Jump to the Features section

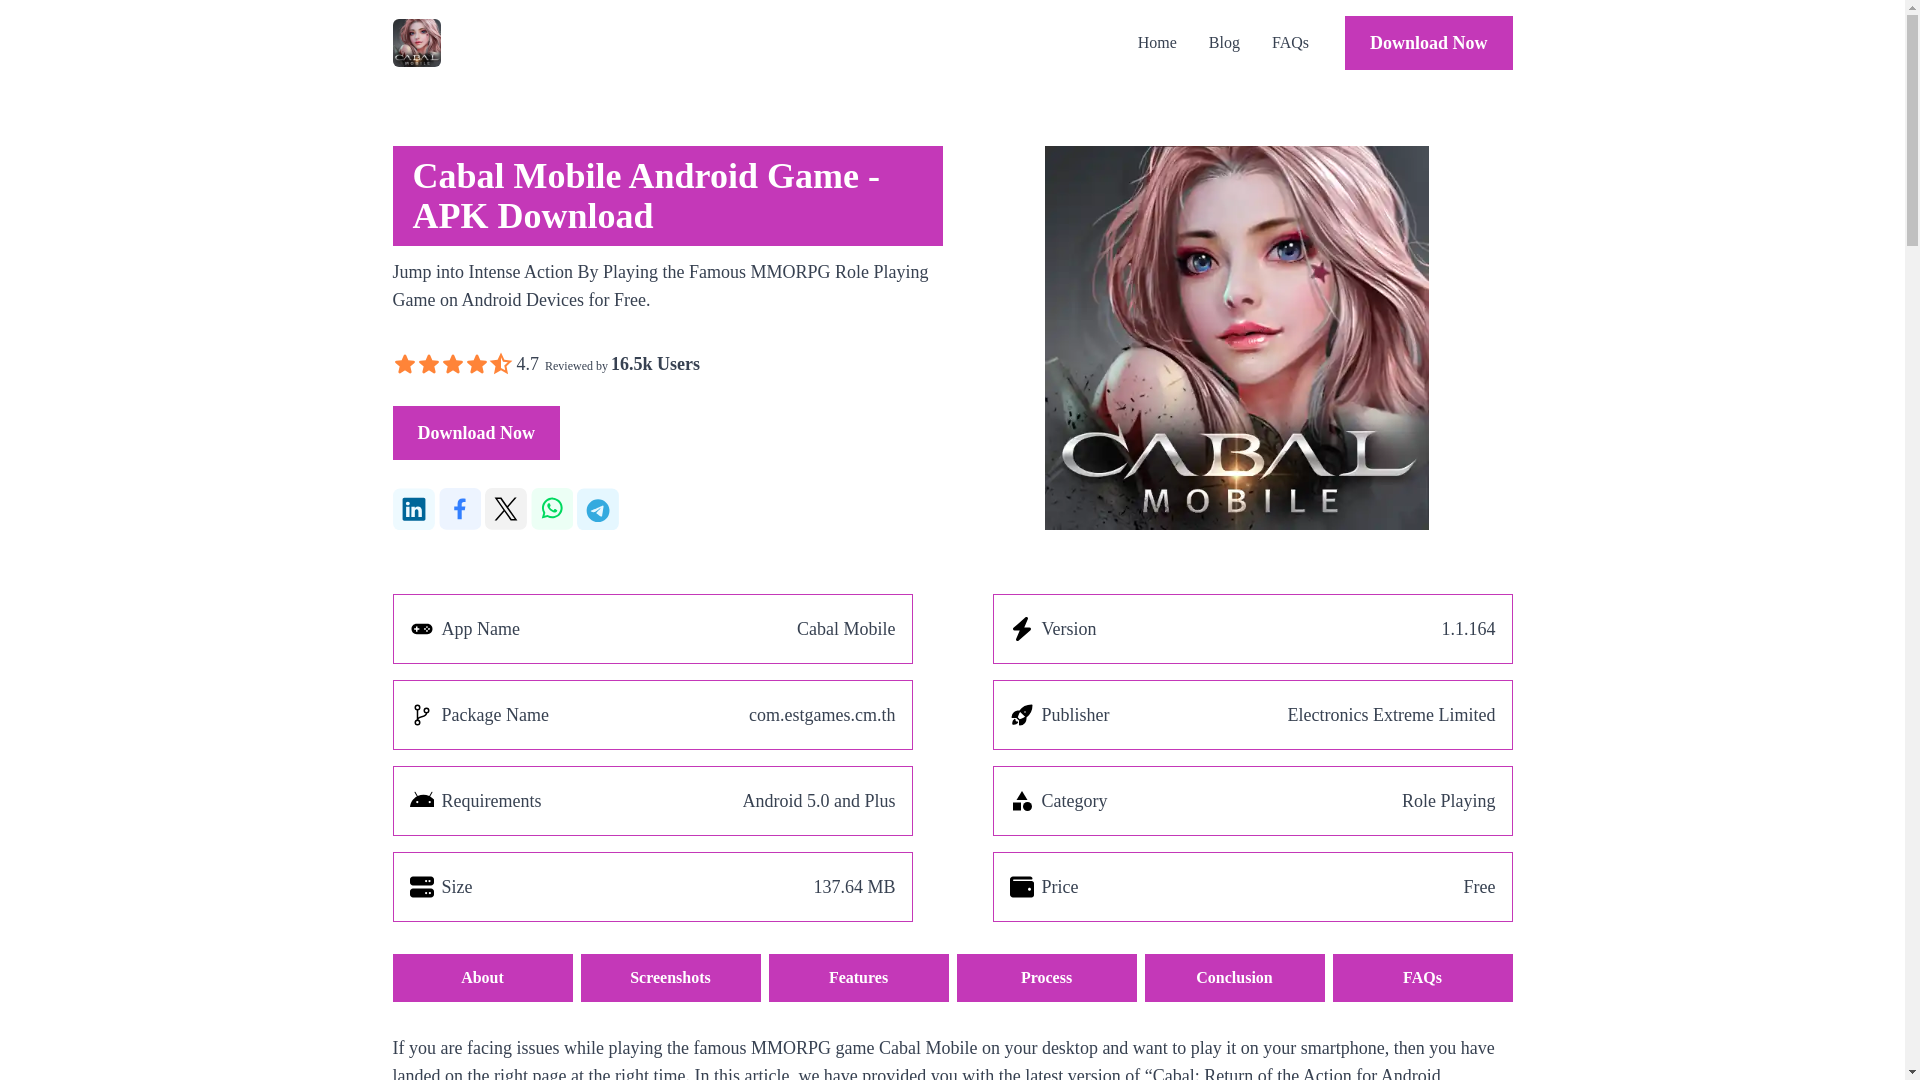pyautogui.click(x=858, y=978)
